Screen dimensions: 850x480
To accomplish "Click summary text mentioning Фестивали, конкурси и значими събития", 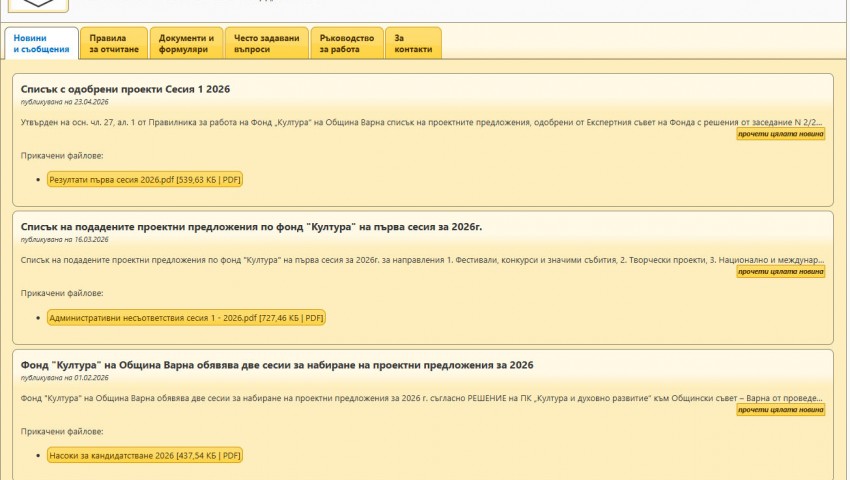I will [x=422, y=260].
